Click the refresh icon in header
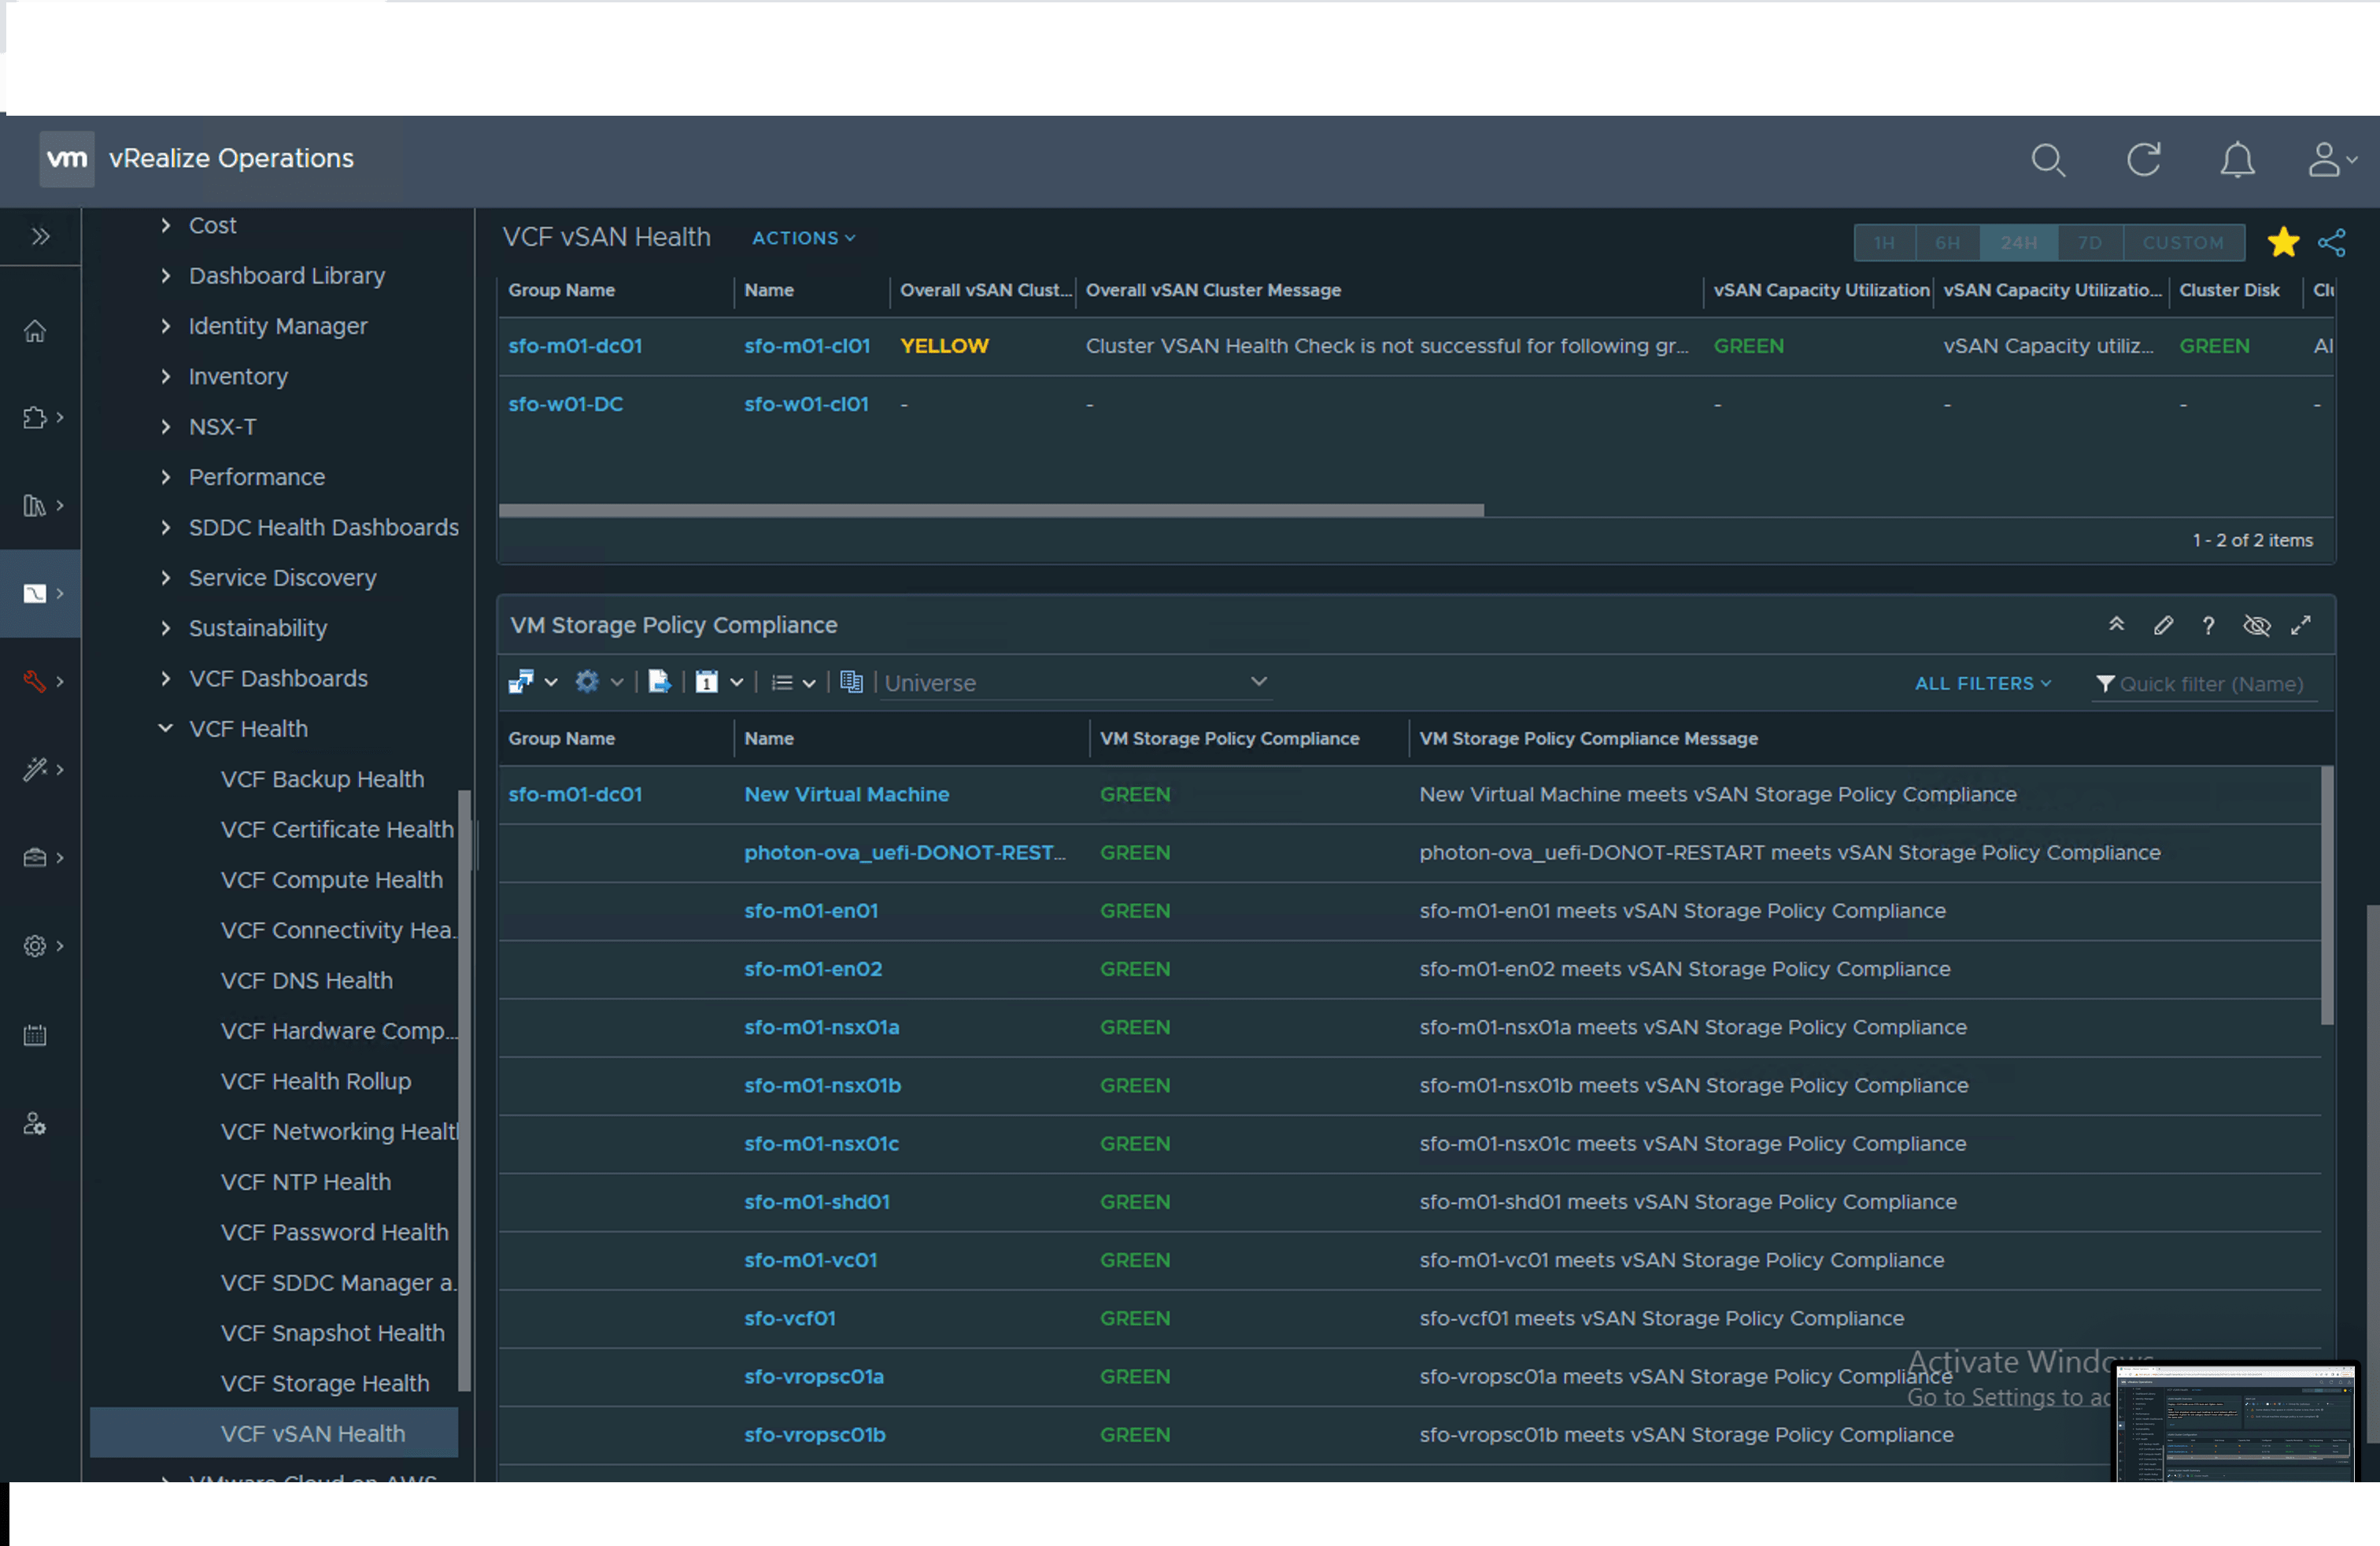2380x1546 pixels. 2142,160
